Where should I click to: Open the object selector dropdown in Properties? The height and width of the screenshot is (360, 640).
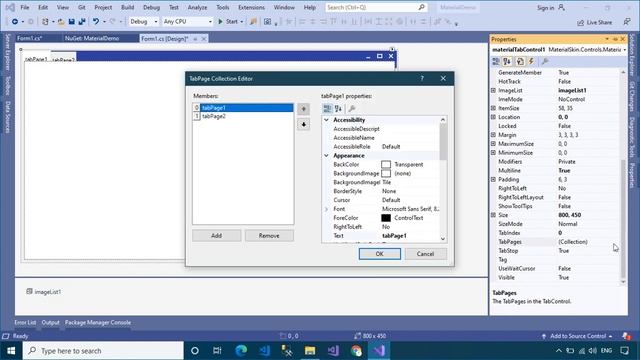(624, 50)
